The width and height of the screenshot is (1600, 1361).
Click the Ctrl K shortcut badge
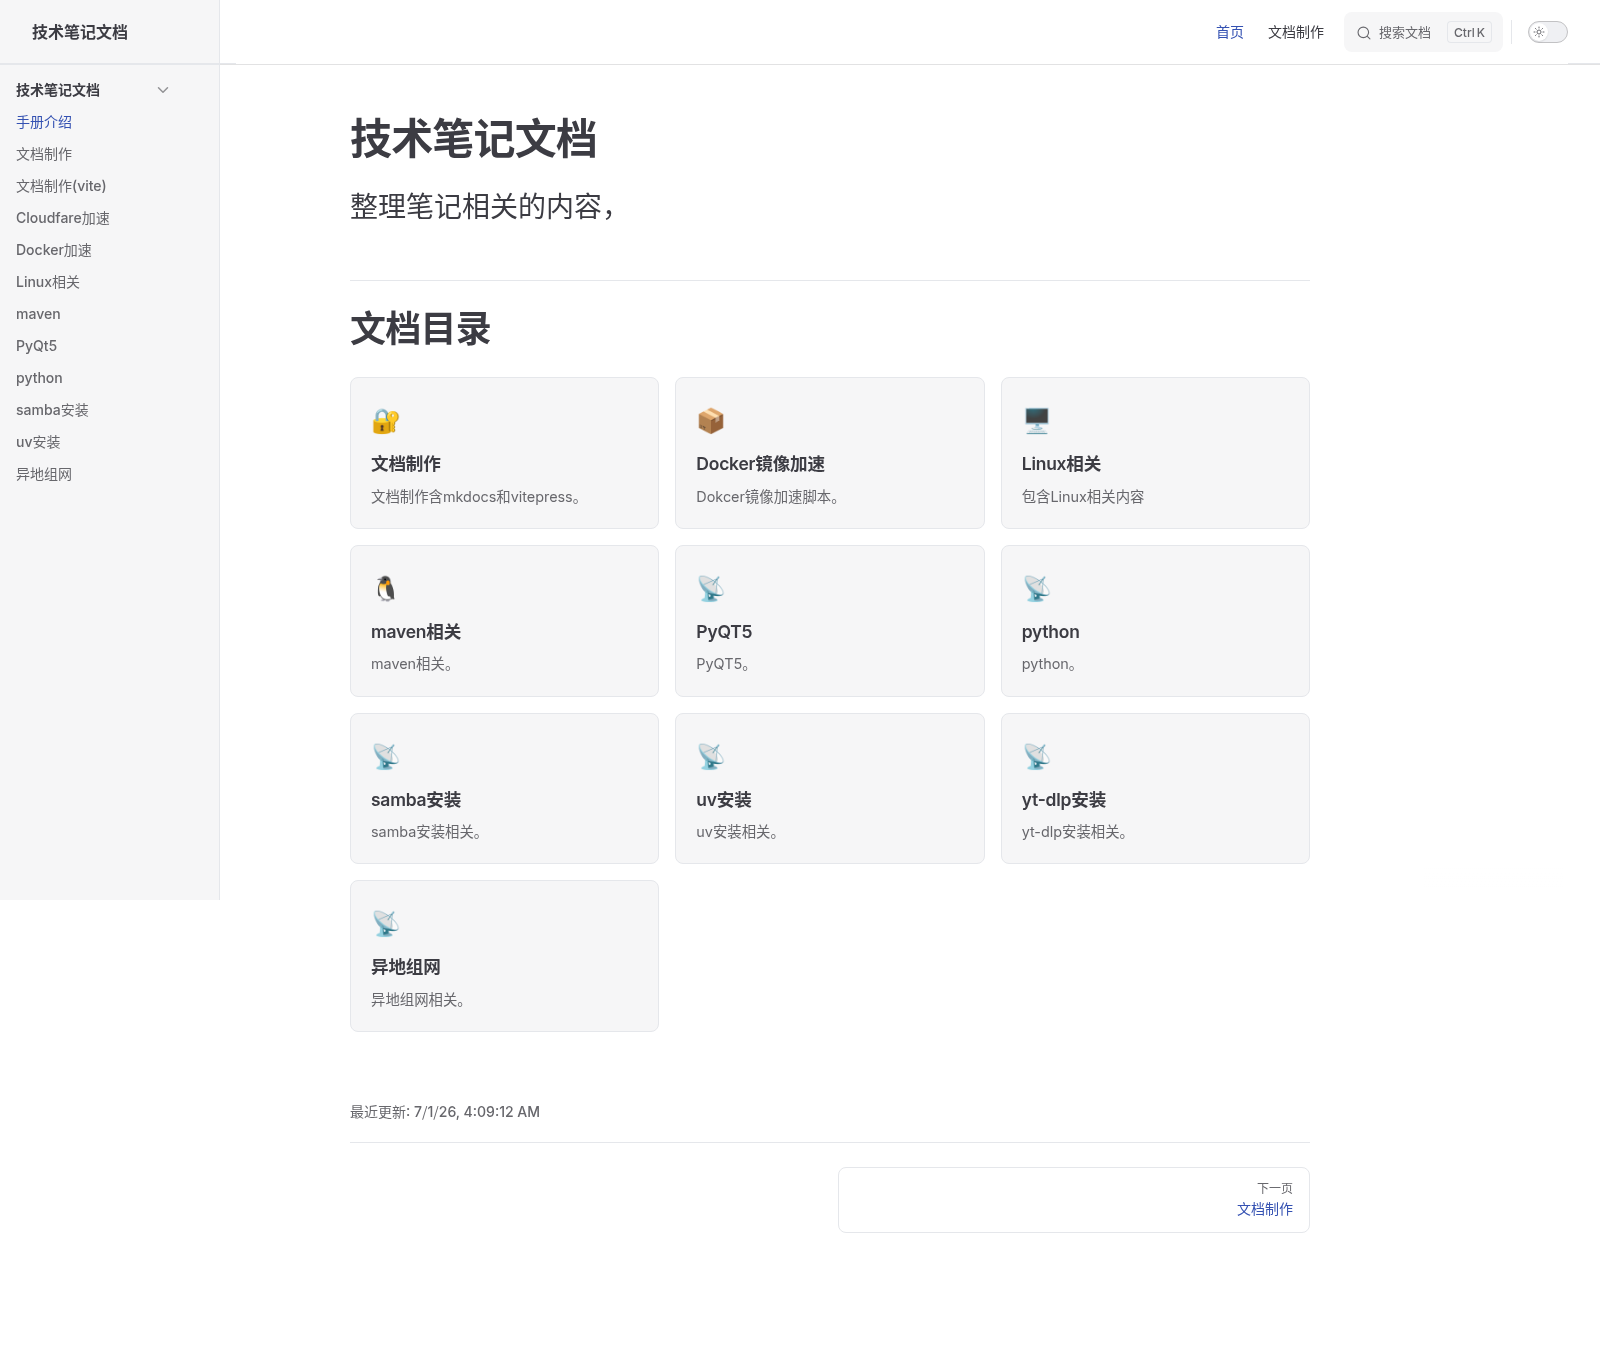coord(1469,32)
